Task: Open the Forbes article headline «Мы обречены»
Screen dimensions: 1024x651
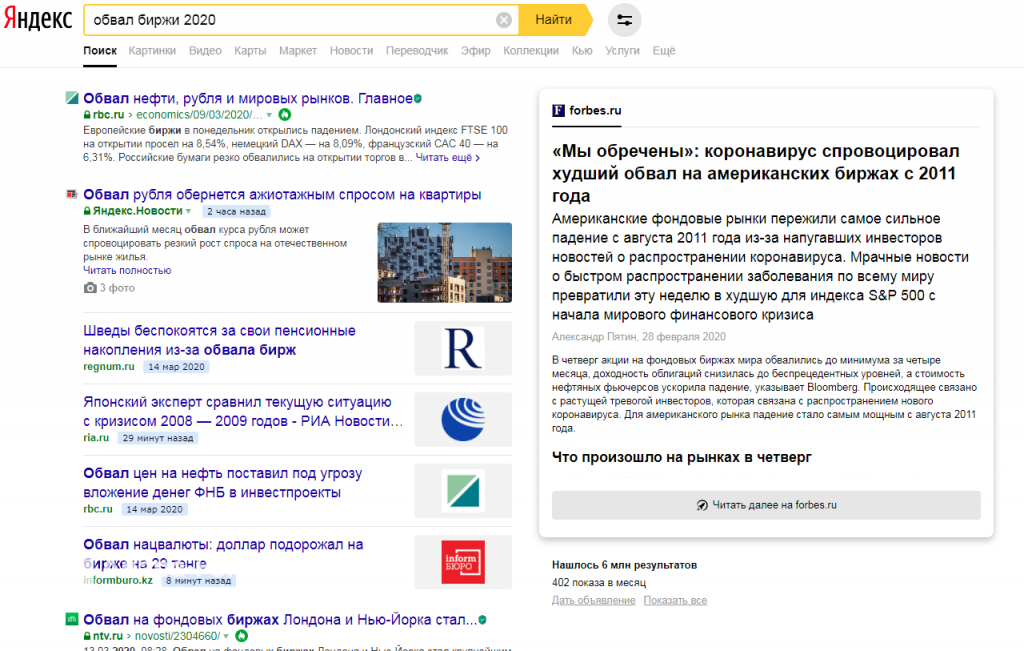Action: tap(755, 173)
